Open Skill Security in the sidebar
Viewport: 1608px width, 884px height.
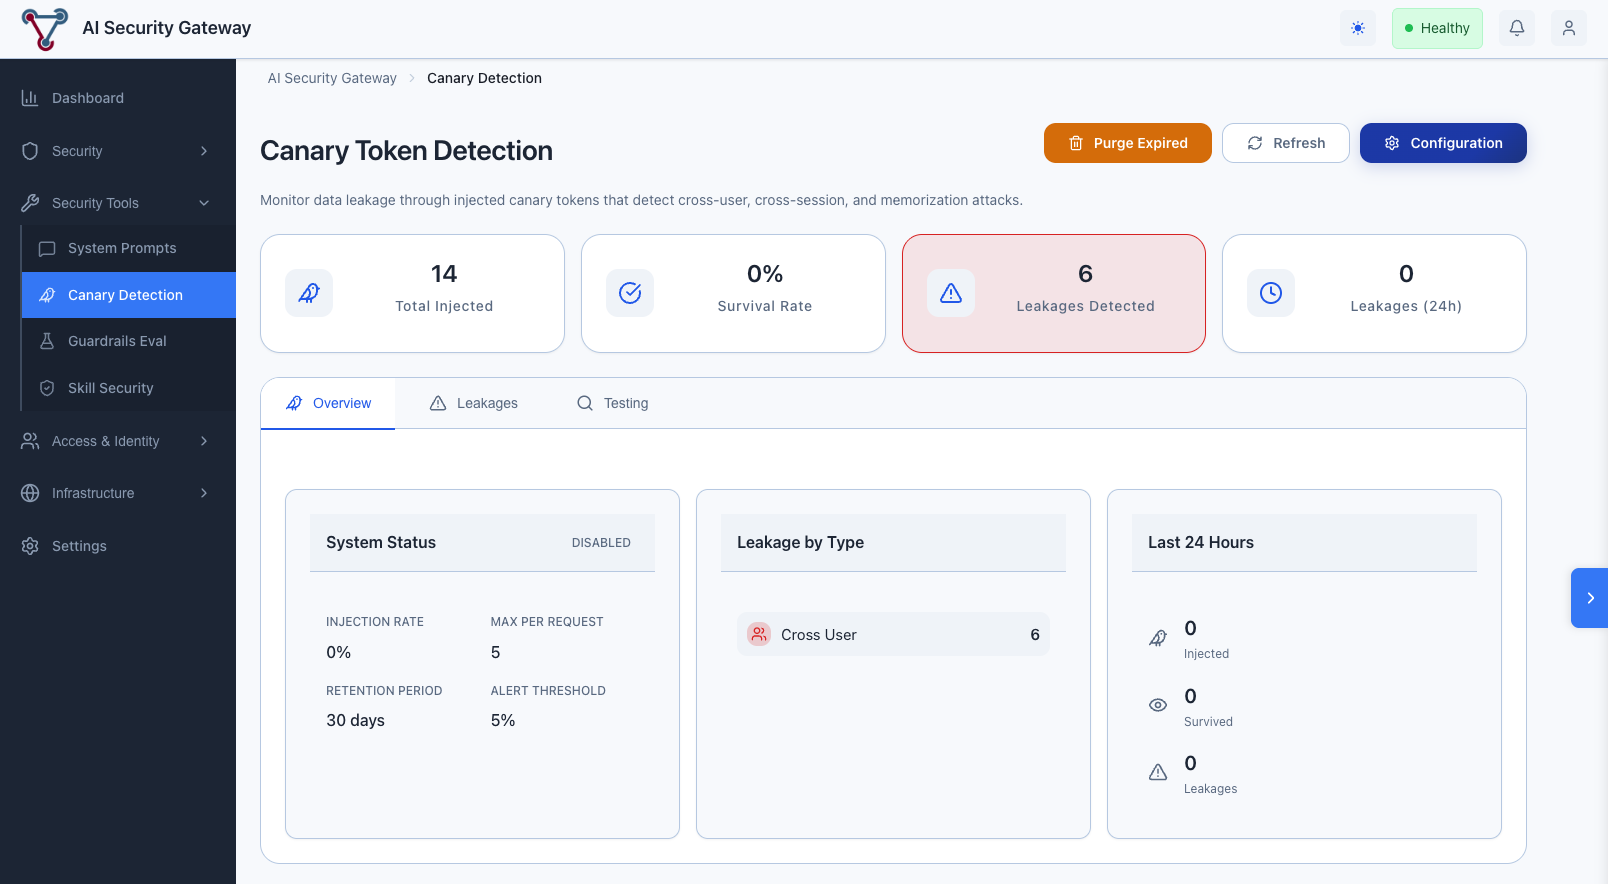[129, 388]
